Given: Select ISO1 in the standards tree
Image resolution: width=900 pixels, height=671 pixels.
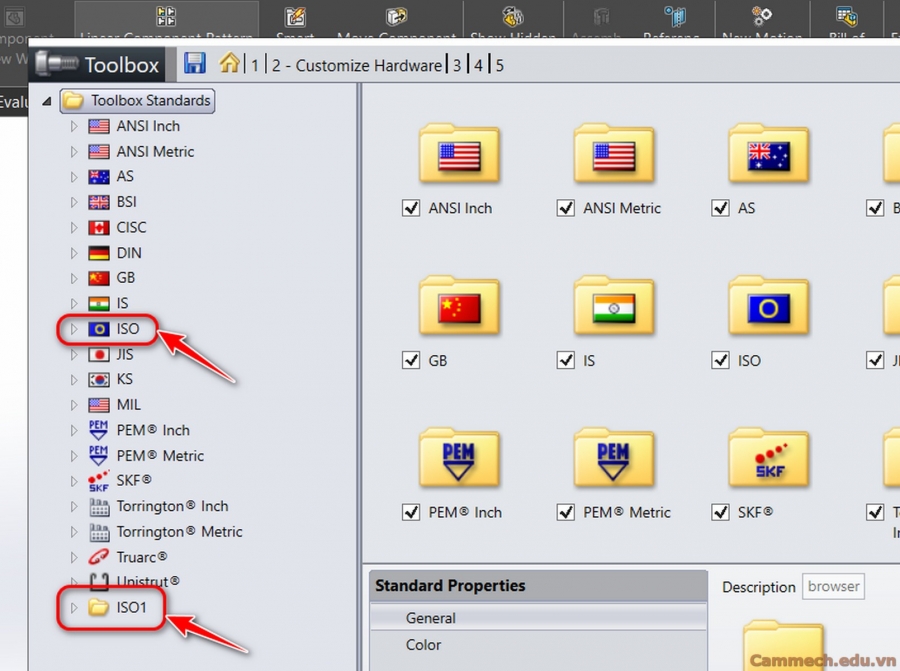Looking at the screenshot, I should [131, 607].
